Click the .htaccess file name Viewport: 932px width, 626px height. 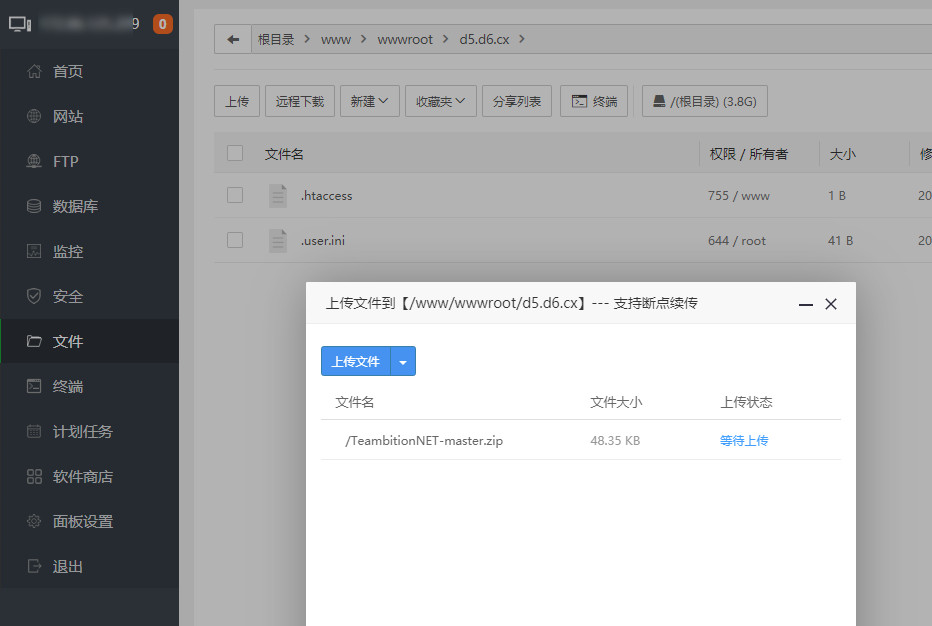326,196
